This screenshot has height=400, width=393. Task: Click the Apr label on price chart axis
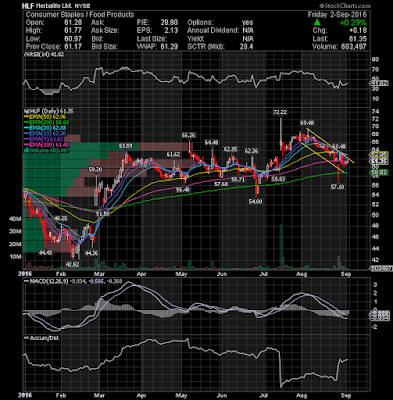pos(142,274)
